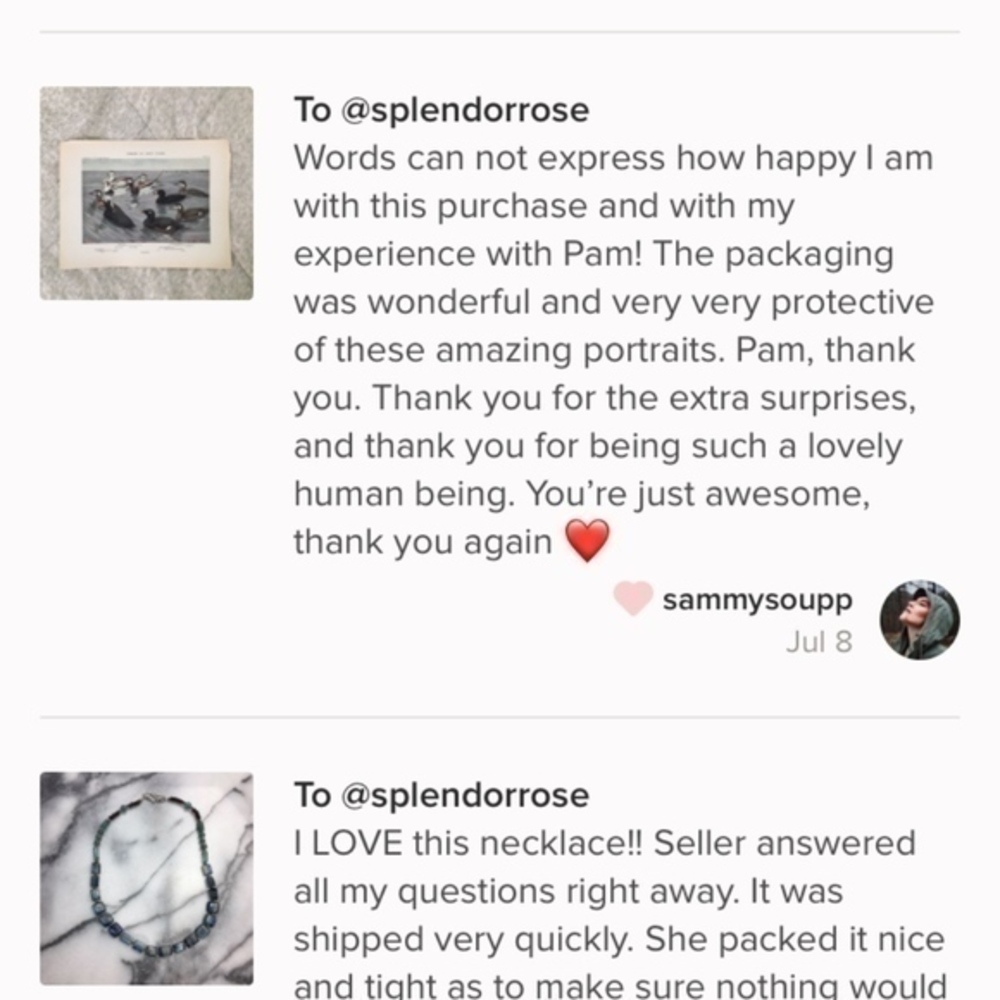Screen dimensions: 1000x1000
Task: Like the review by sammysoupp with the pink heart
Action: click(633, 599)
